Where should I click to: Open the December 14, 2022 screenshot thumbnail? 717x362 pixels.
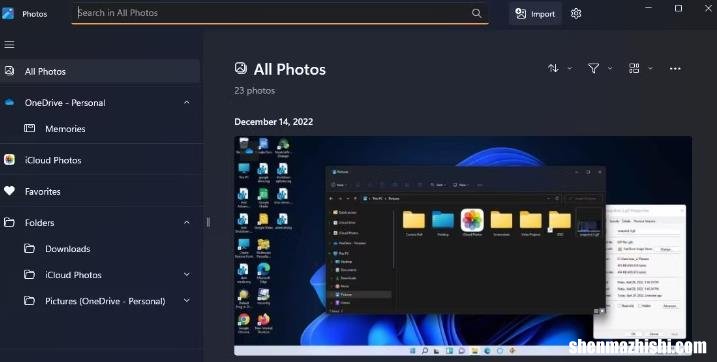coord(463,245)
